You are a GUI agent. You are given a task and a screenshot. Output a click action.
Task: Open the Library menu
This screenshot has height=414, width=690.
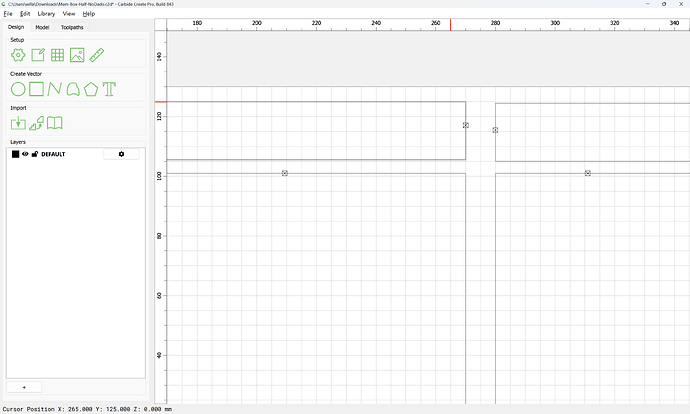pyautogui.click(x=46, y=14)
